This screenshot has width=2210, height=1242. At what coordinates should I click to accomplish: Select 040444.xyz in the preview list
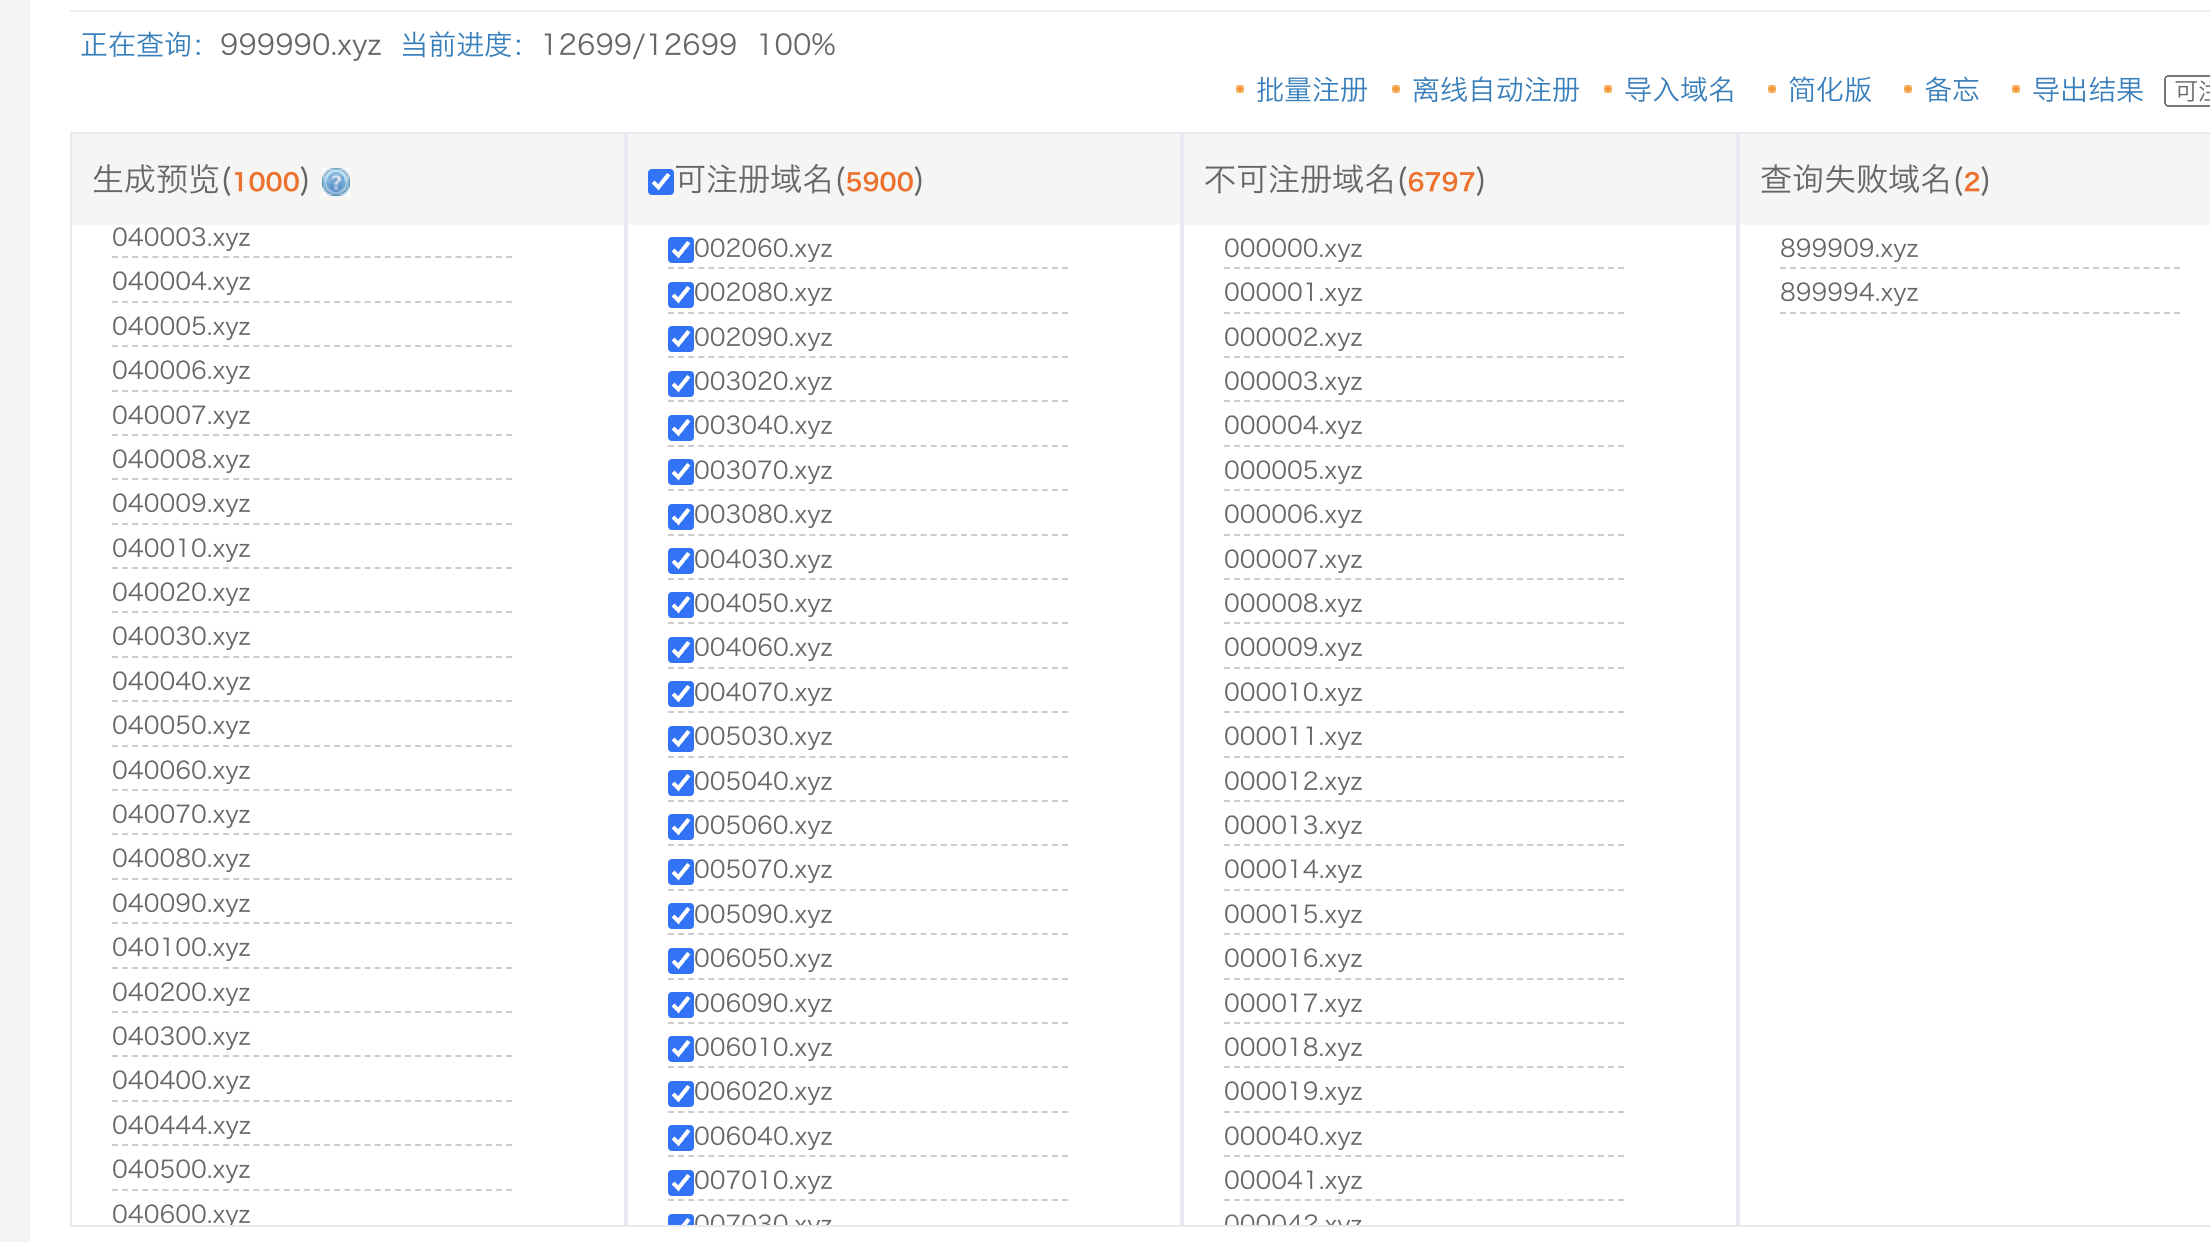tap(181, 1125)
